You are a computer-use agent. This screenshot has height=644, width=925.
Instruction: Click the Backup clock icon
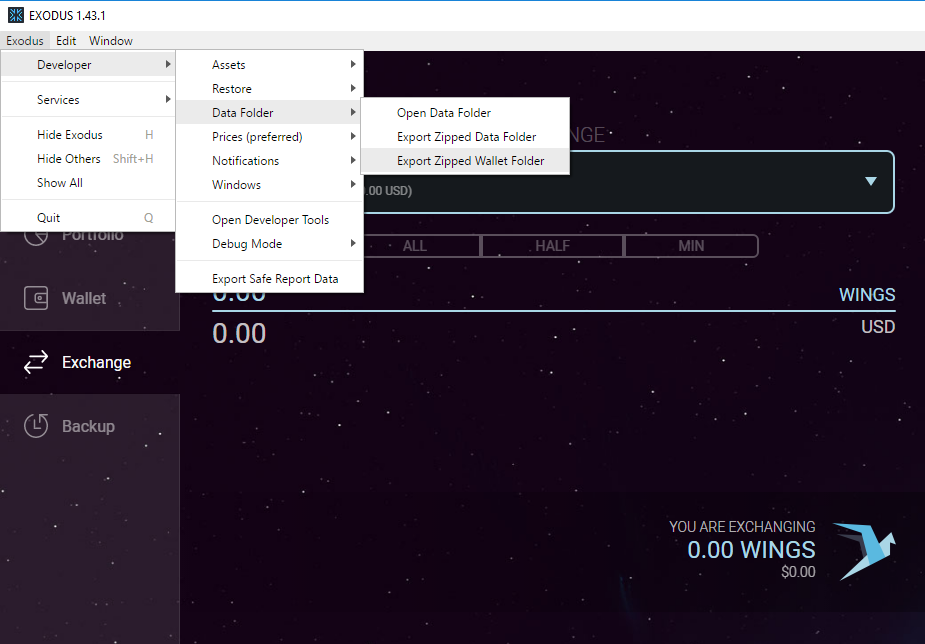point(36,426)
